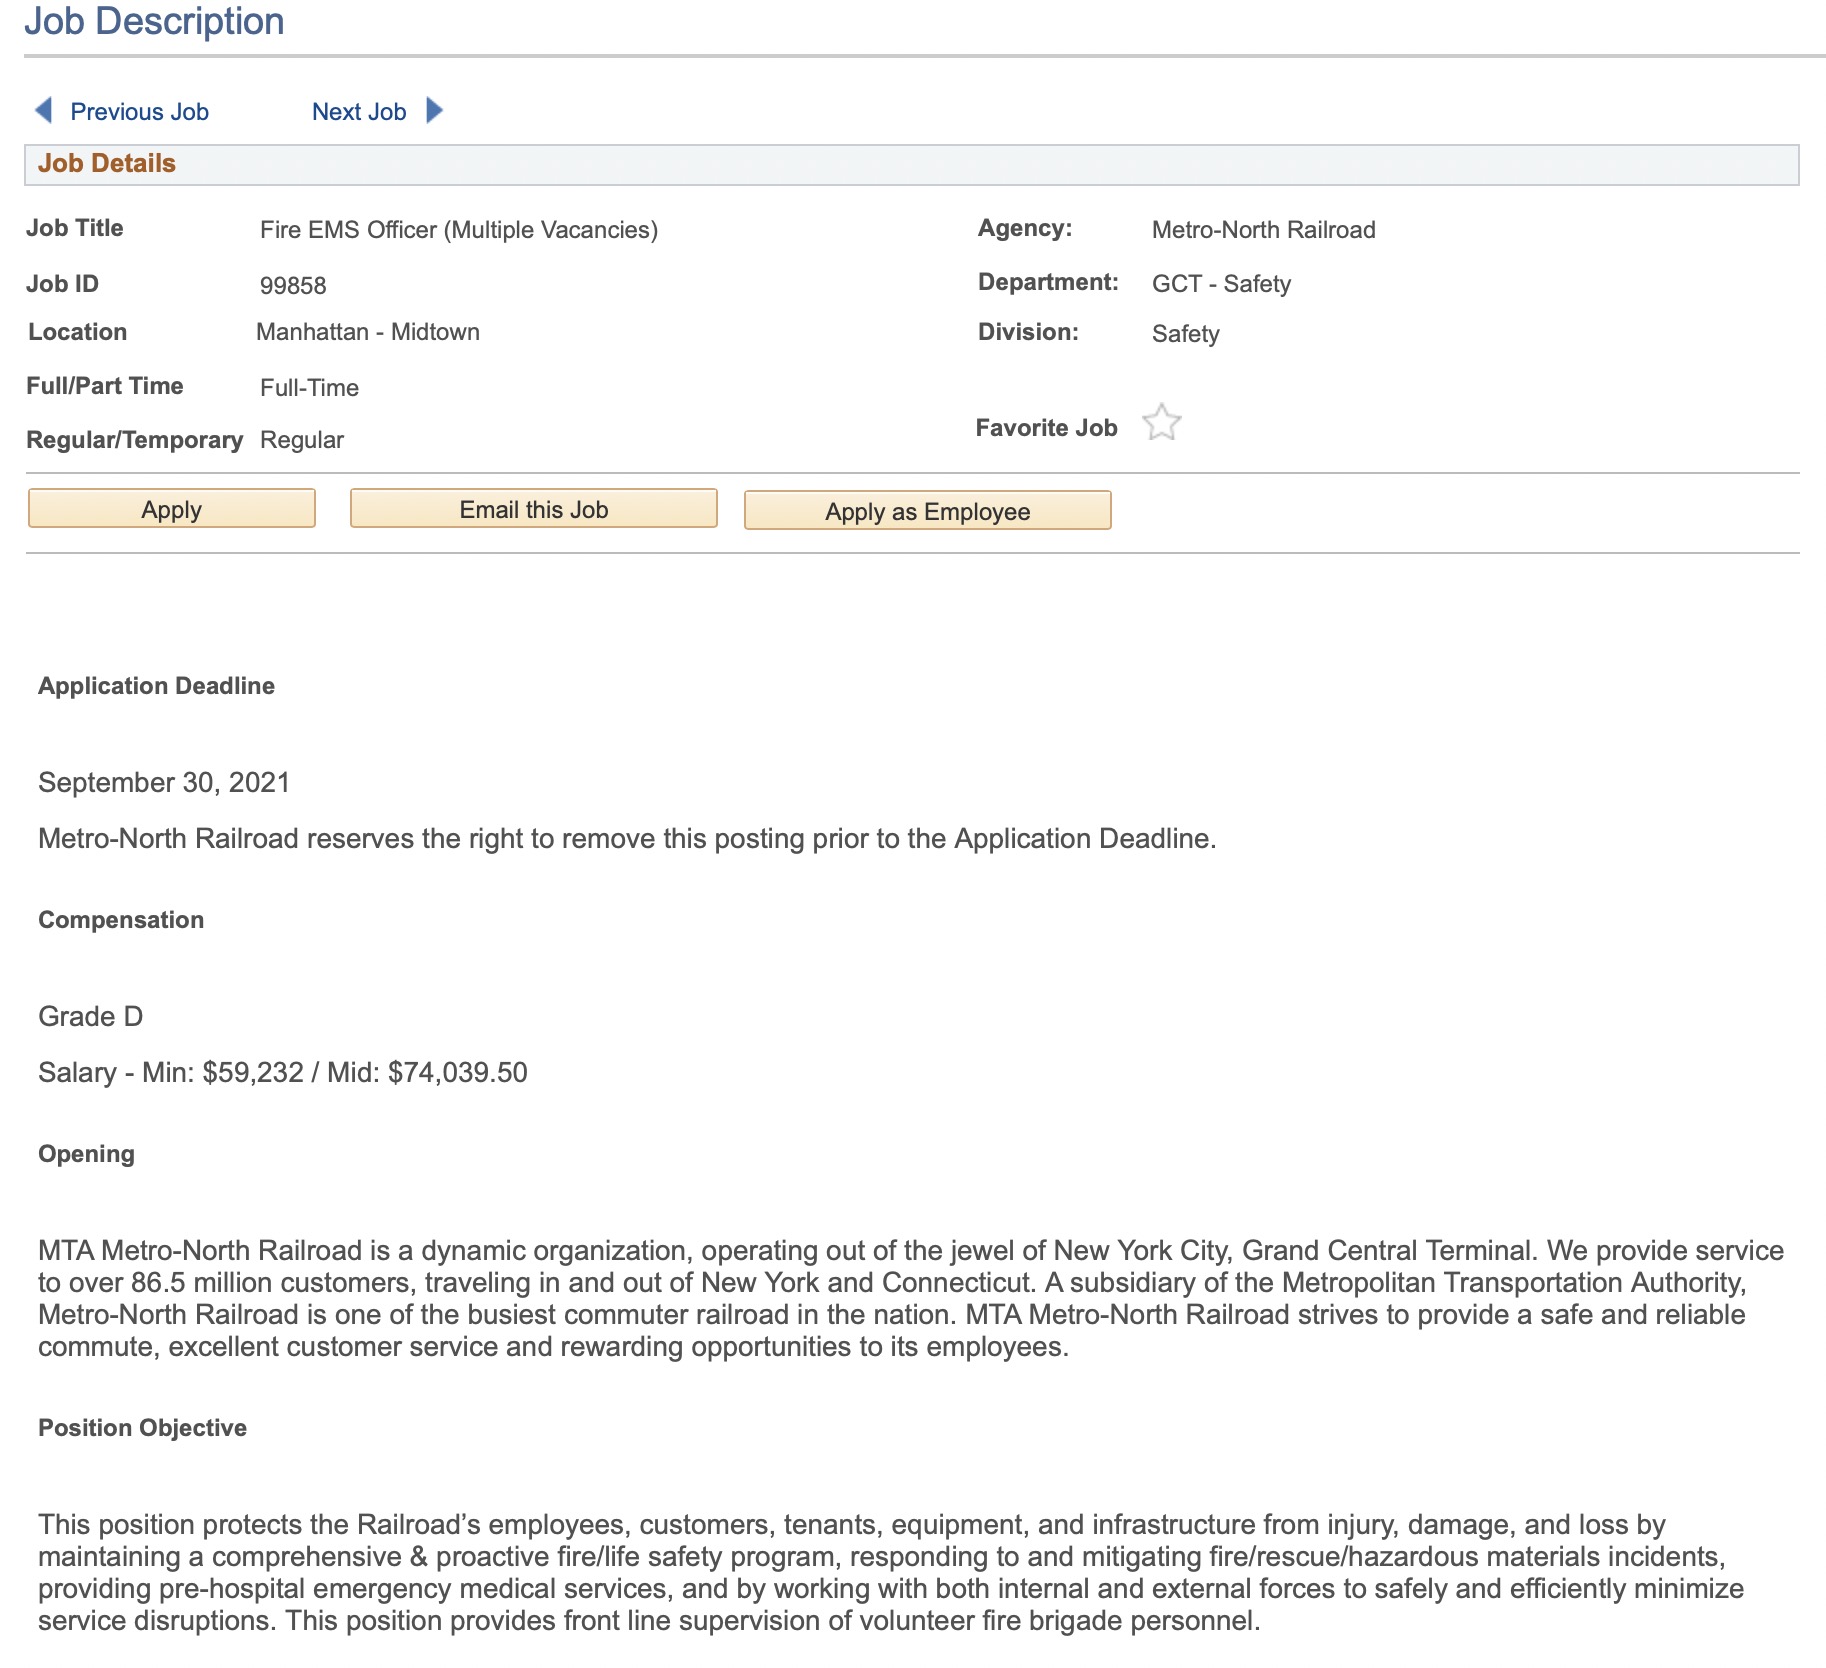
Task: Click the Previous Job left arrow icon
Action: pos(44,110)
